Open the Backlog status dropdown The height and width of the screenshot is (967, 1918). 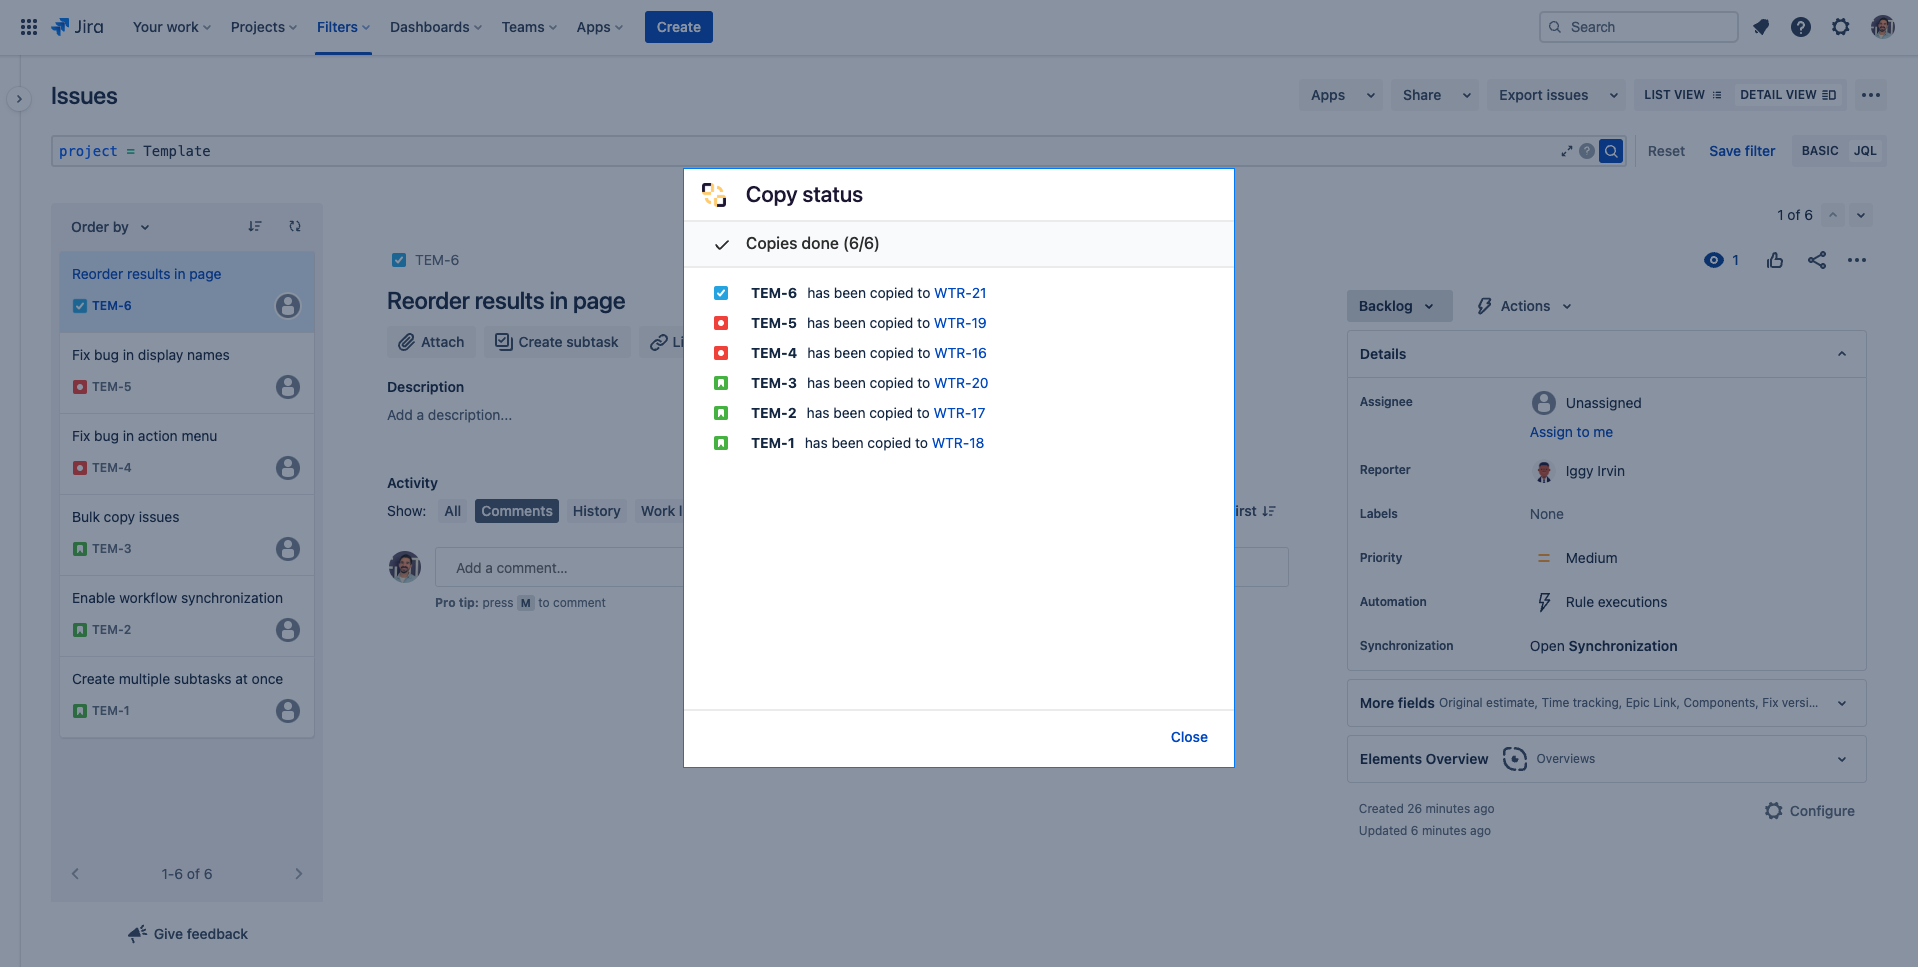coord(1396,306)
